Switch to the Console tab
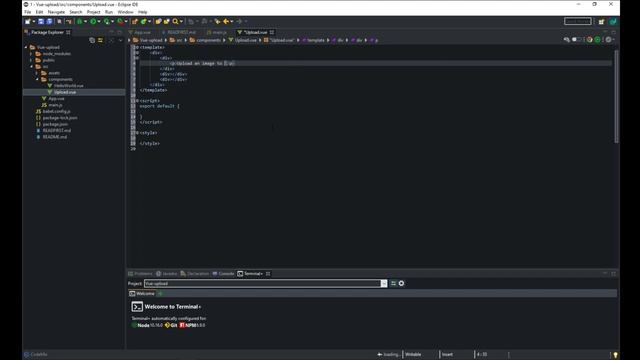 click(223, 273)
